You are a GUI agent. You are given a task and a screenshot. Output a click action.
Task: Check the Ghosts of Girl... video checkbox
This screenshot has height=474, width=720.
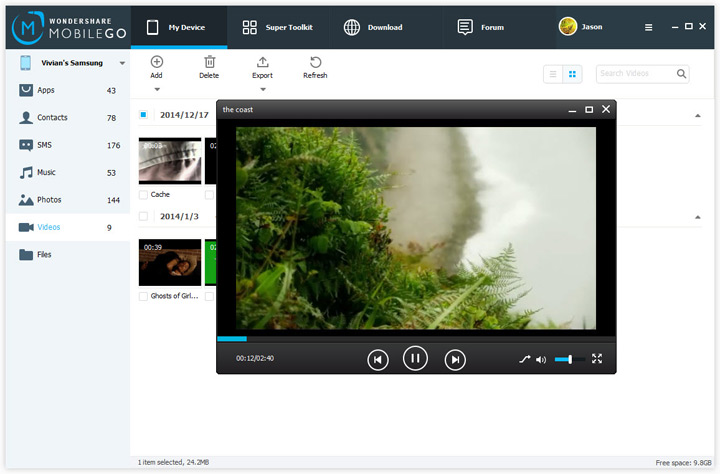143,296
